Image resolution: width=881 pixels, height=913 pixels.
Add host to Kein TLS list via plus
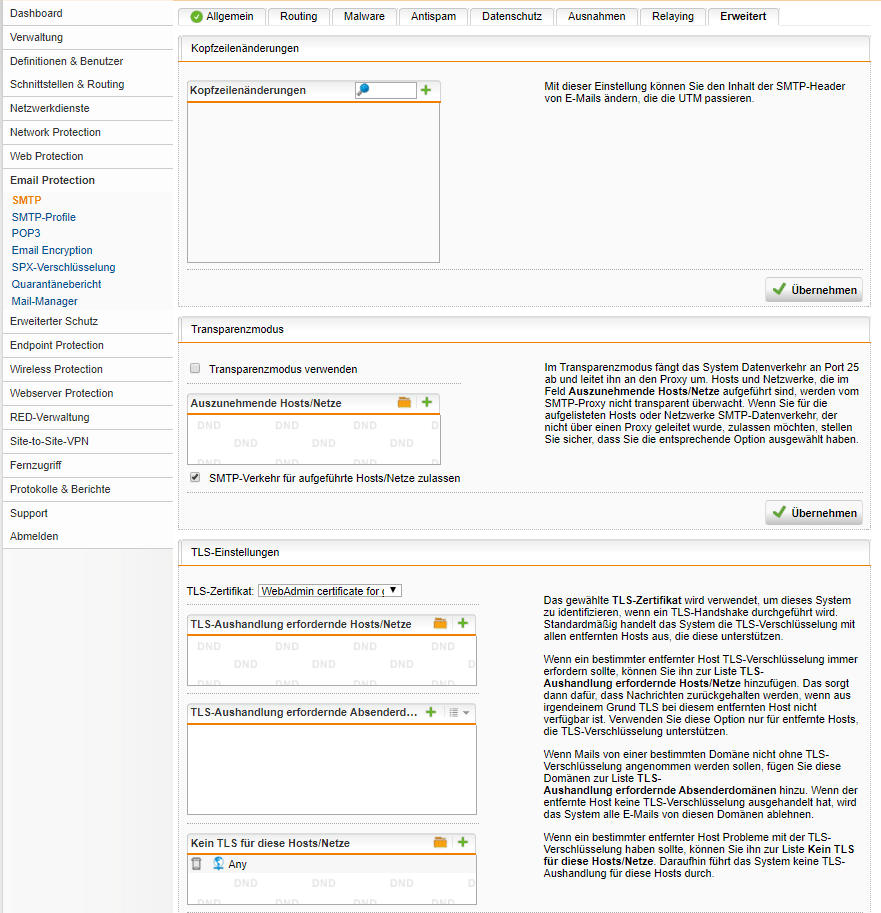(462, 843)
